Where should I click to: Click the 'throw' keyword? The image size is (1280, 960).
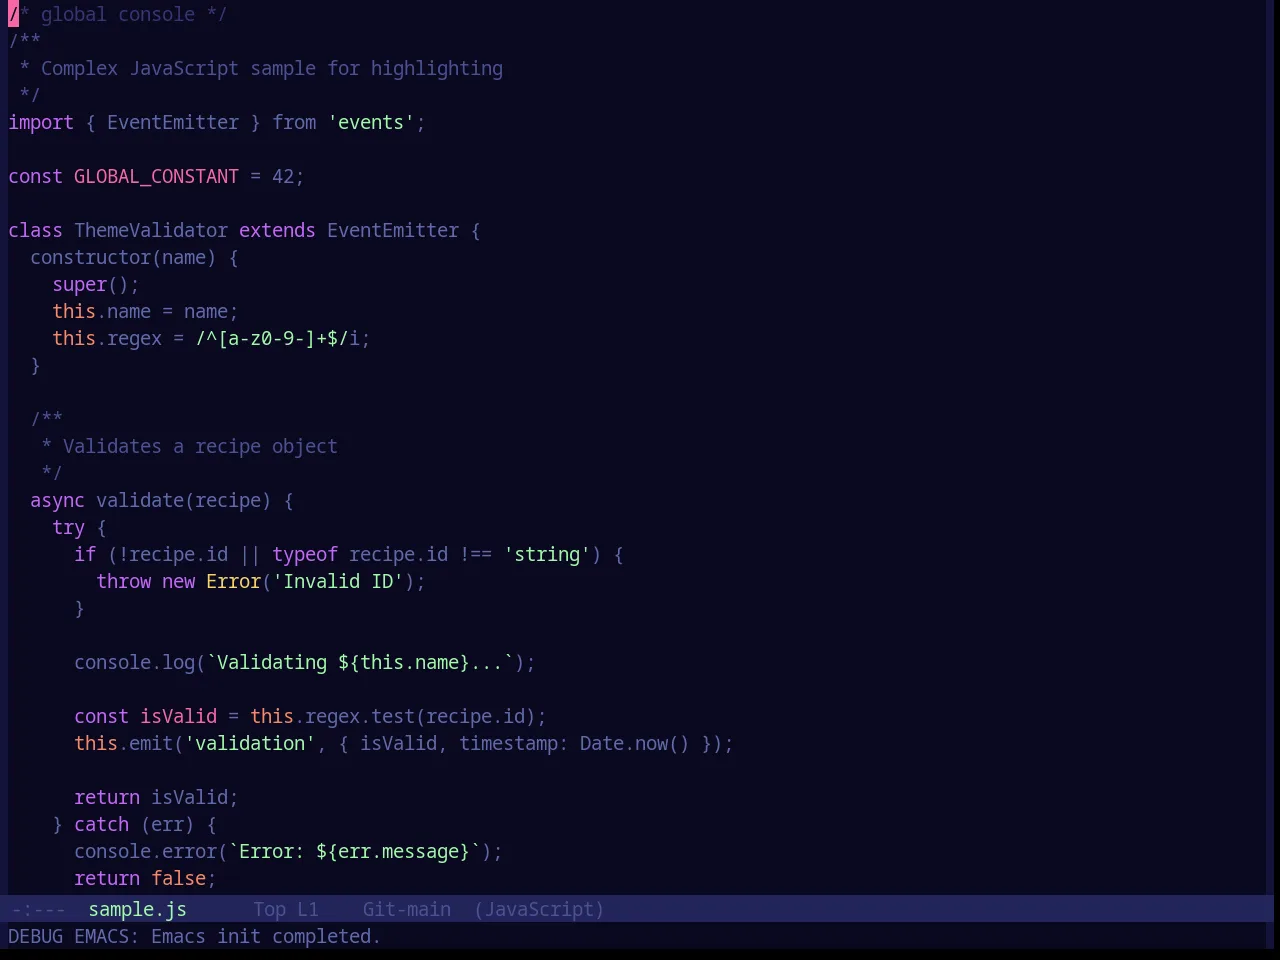coord(123,581)
